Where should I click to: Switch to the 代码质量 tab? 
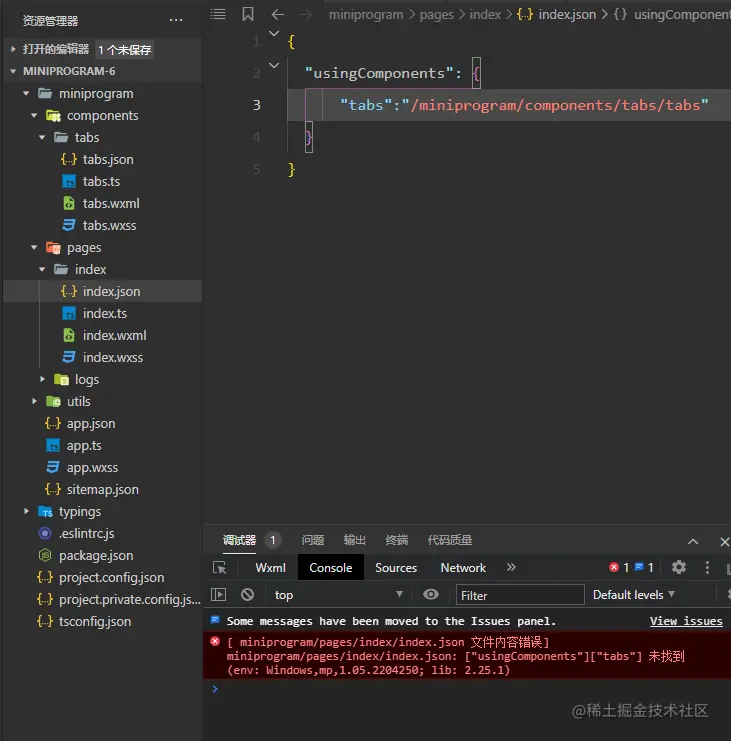tap(450, 540)
